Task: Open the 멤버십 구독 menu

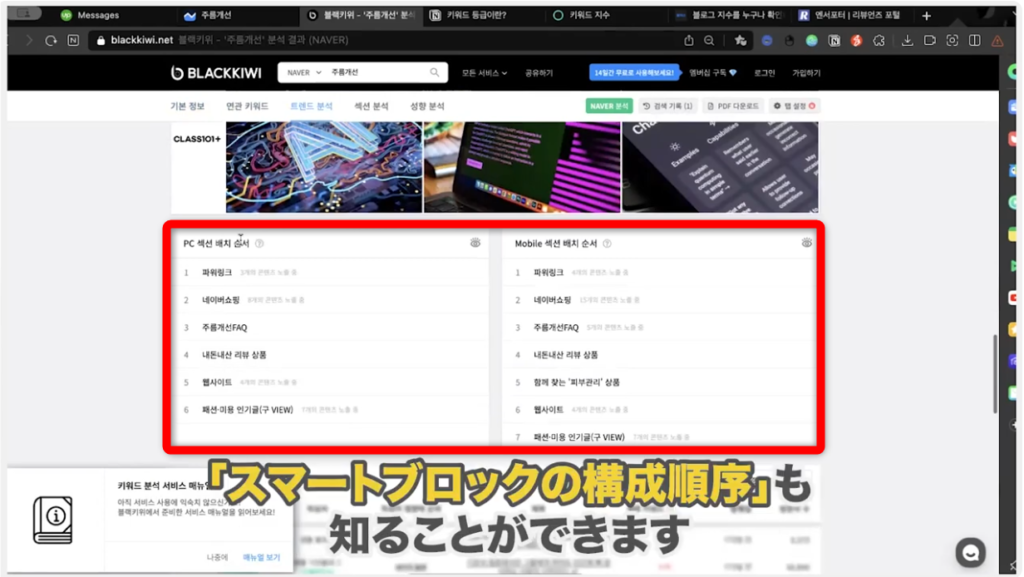Action: tap(714, 73)
